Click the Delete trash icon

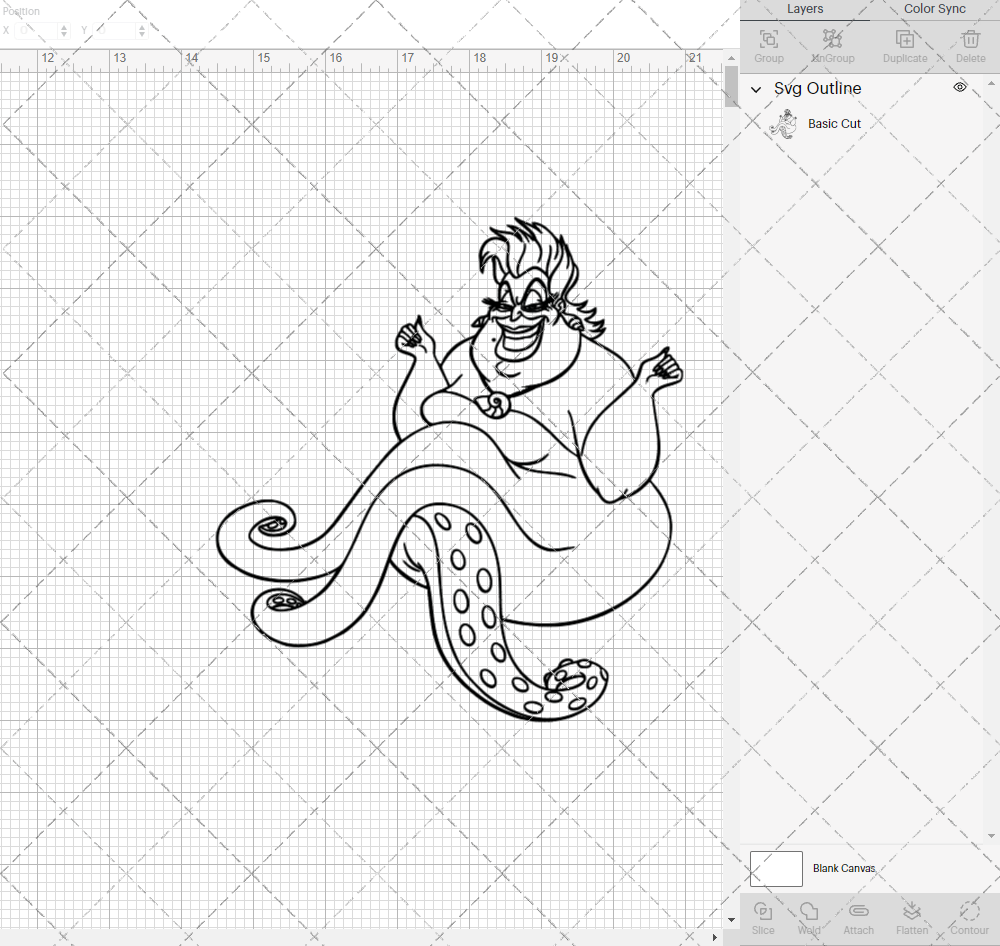pos(970,39)
